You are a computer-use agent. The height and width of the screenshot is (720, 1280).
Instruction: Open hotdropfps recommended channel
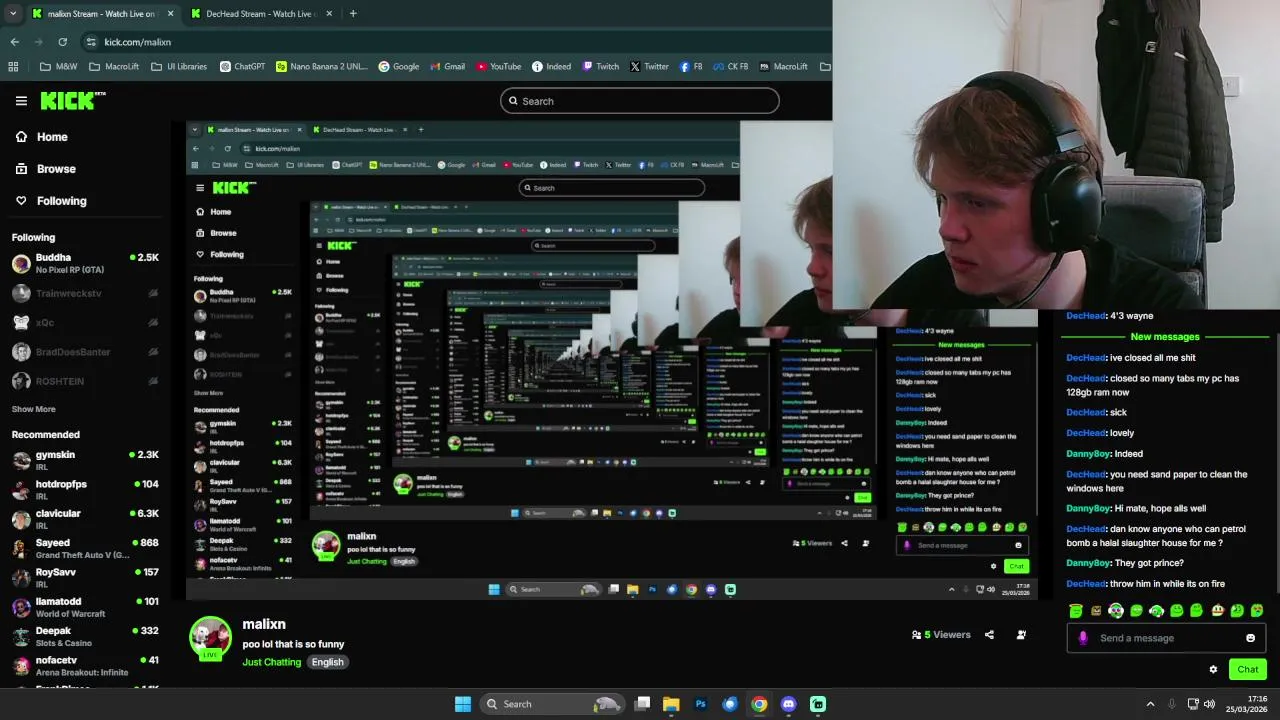pos(85,489)
